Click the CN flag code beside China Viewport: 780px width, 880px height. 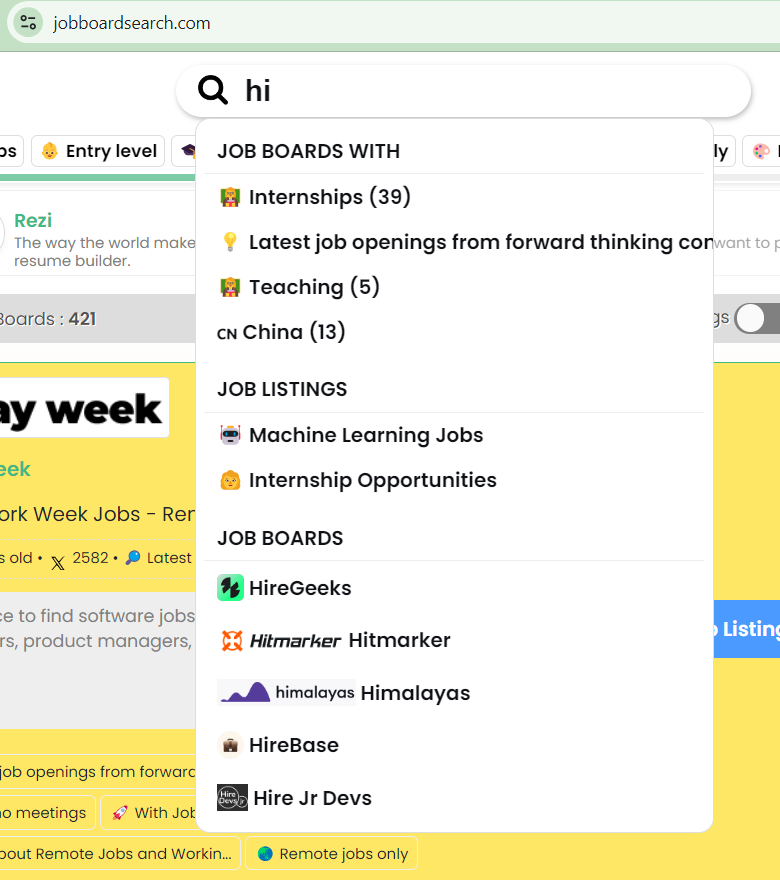click(227, 333)
